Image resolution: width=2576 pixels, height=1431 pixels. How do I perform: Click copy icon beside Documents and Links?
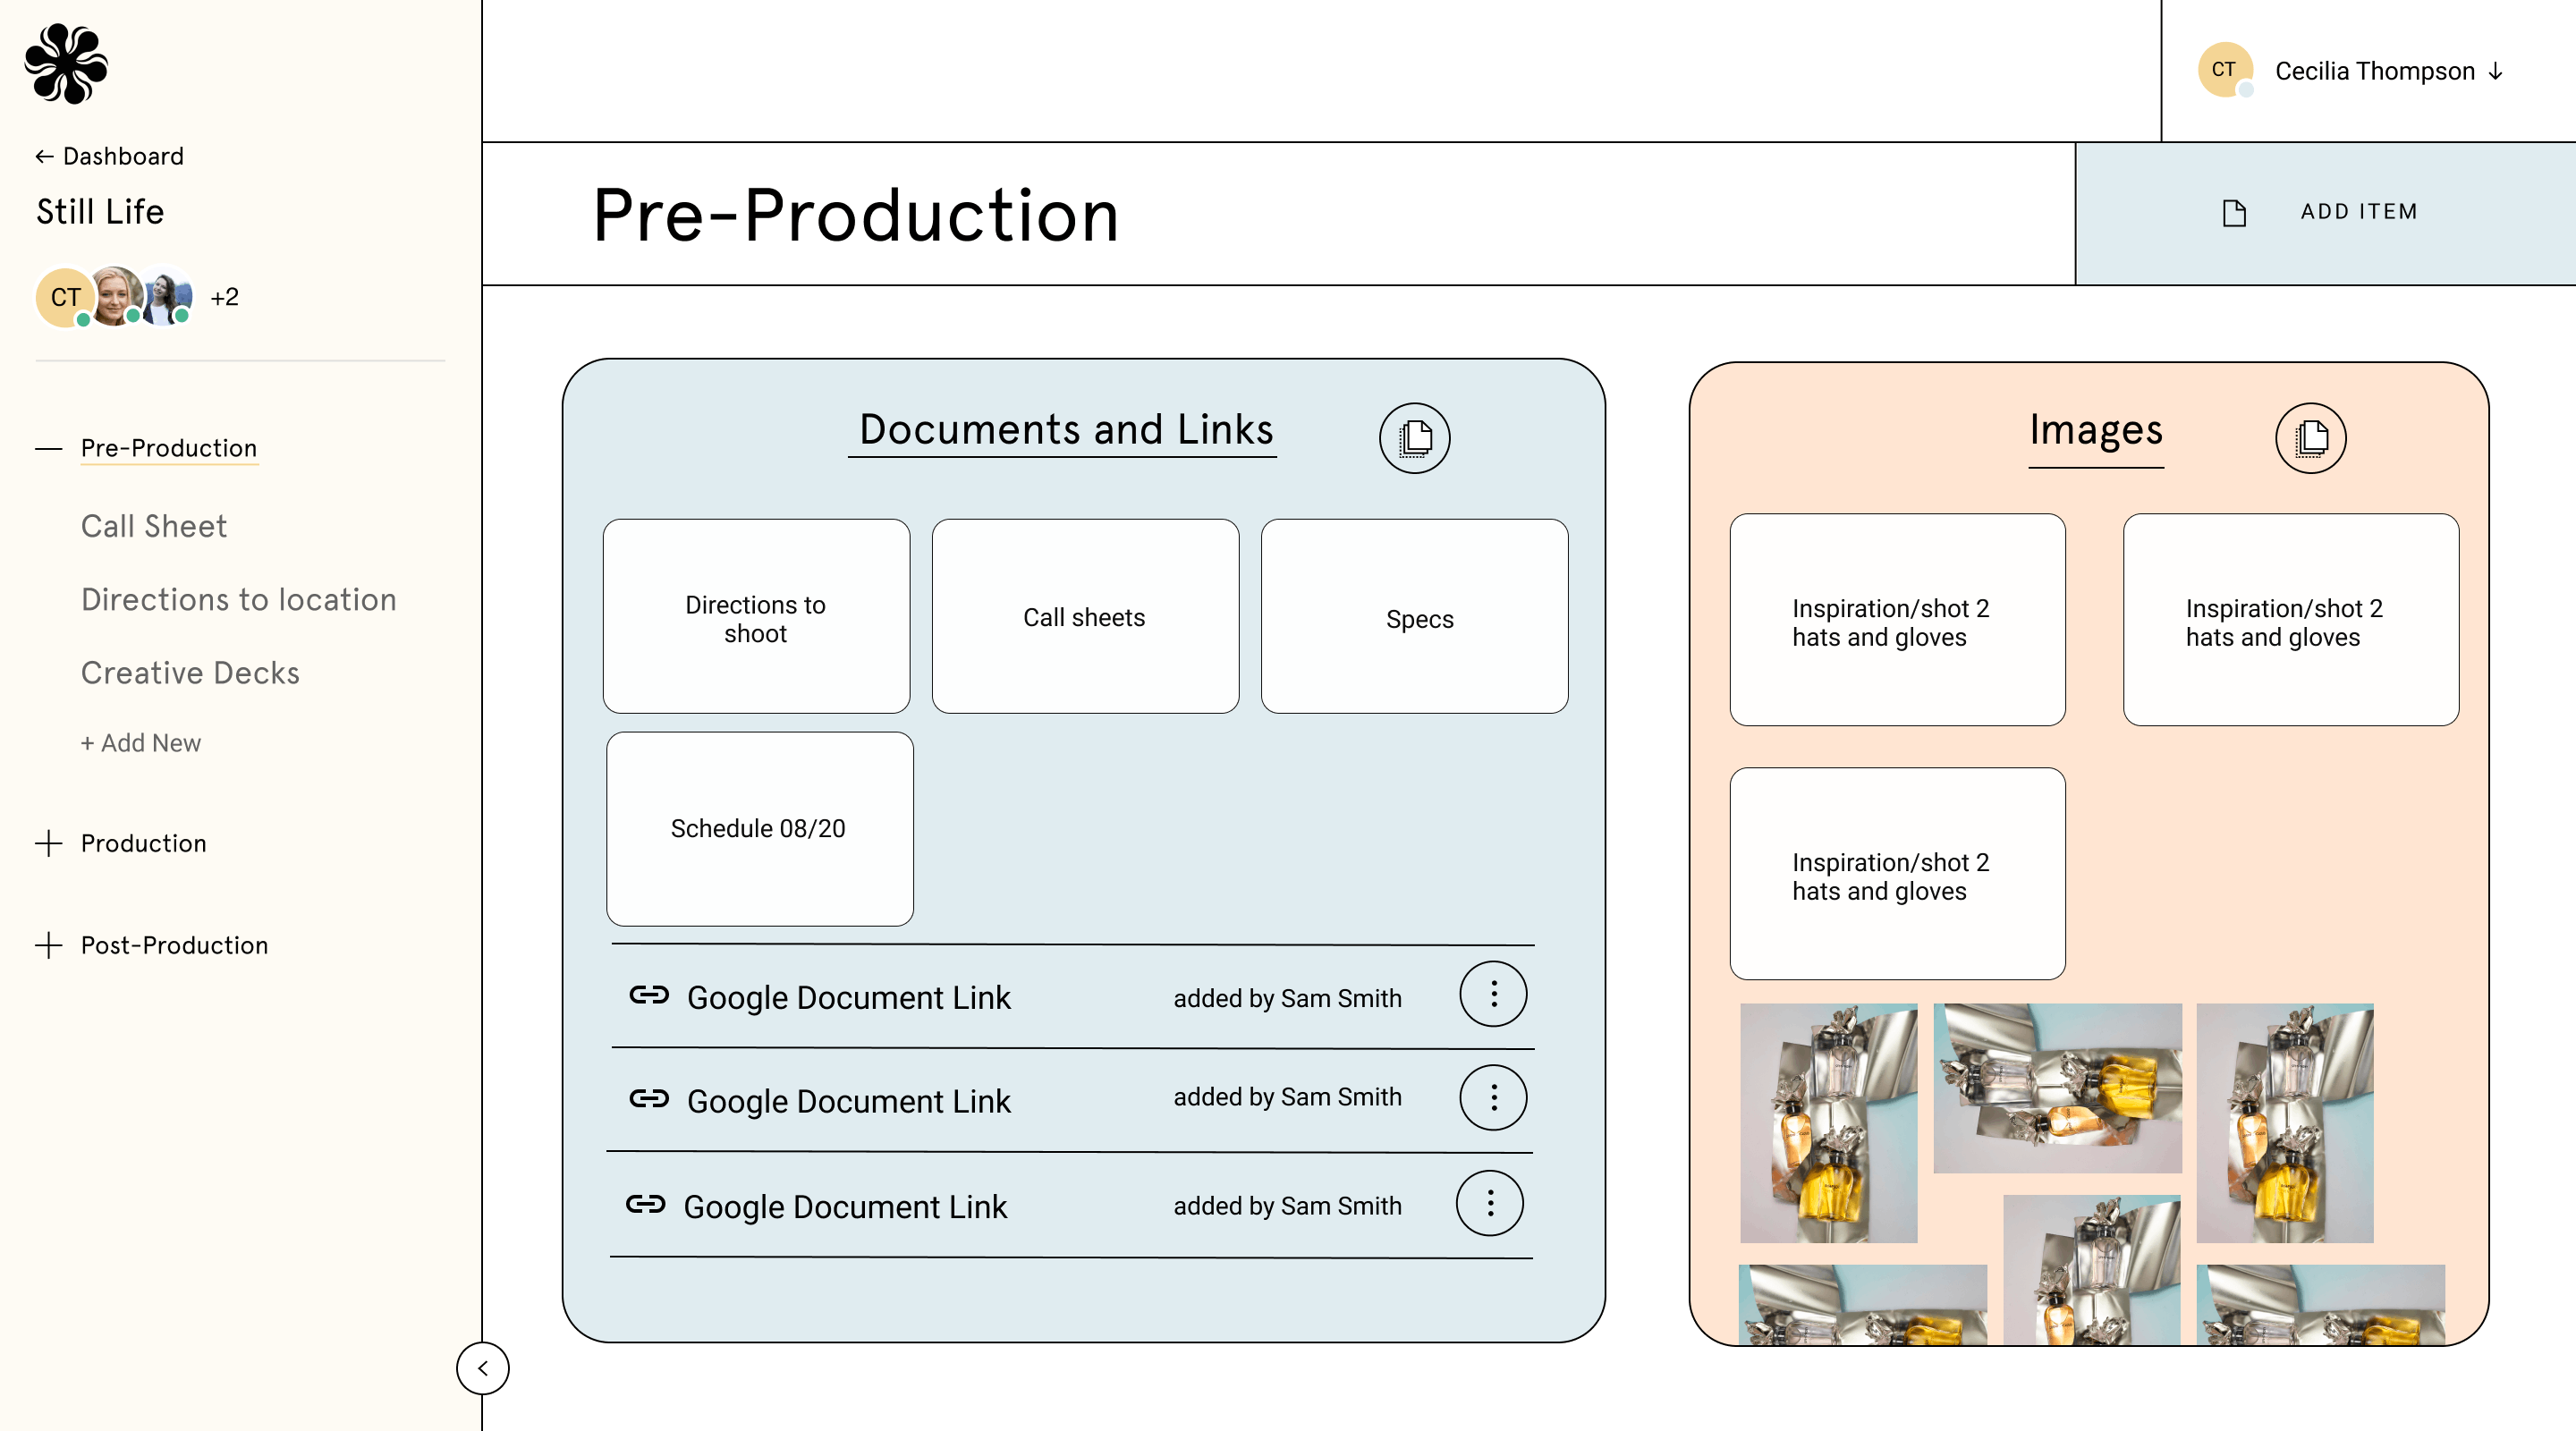(x=1414, y=438)
